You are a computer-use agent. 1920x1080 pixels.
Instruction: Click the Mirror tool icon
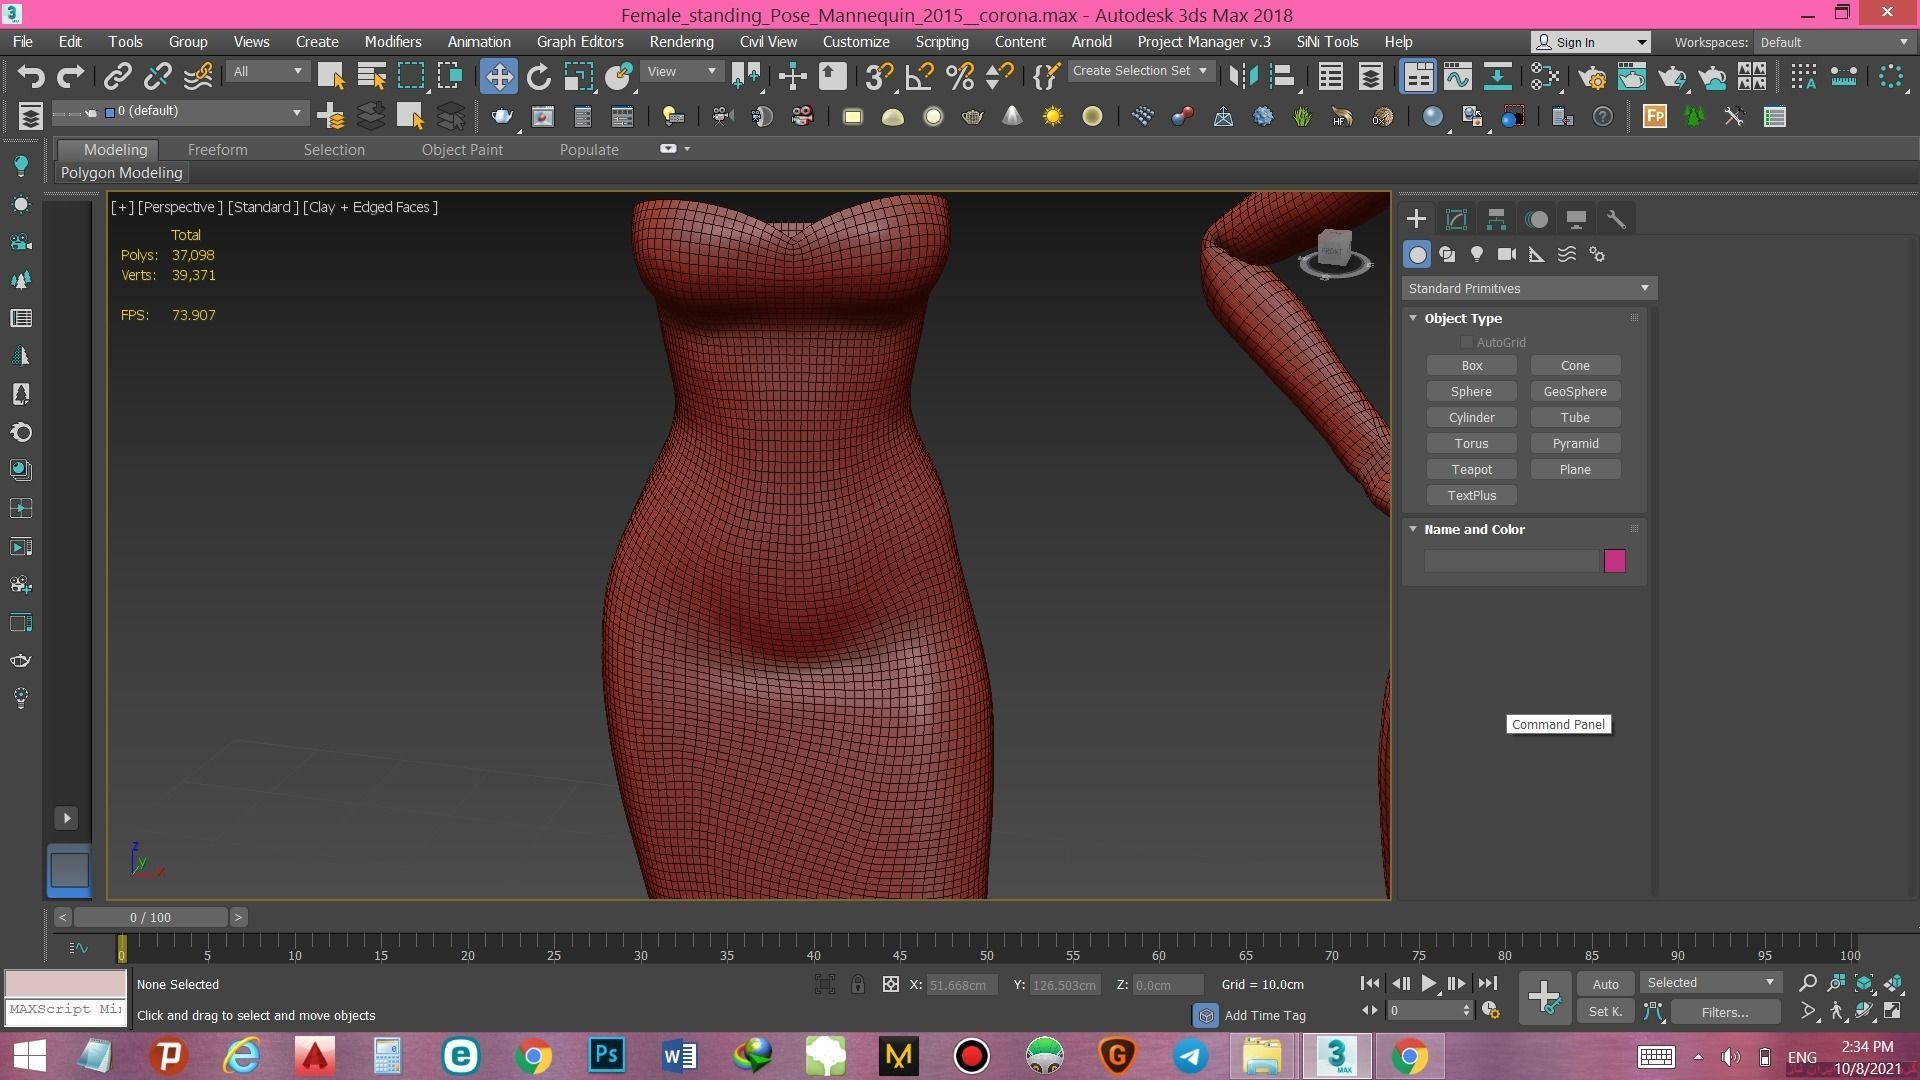(x=1243, y=76)
